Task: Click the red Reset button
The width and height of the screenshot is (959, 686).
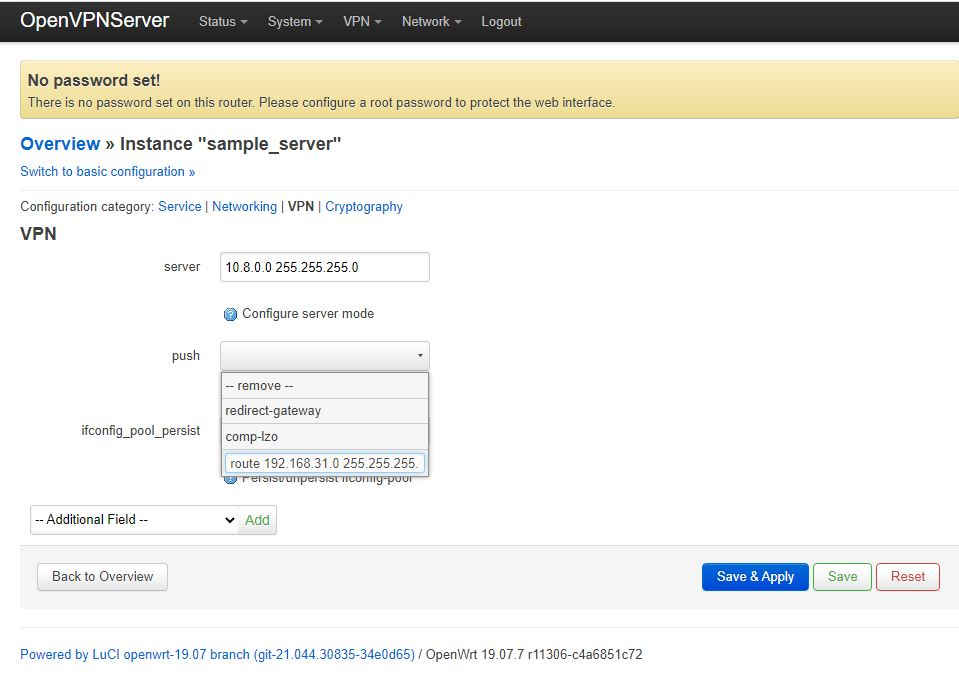Action: (x=908, y=577)
